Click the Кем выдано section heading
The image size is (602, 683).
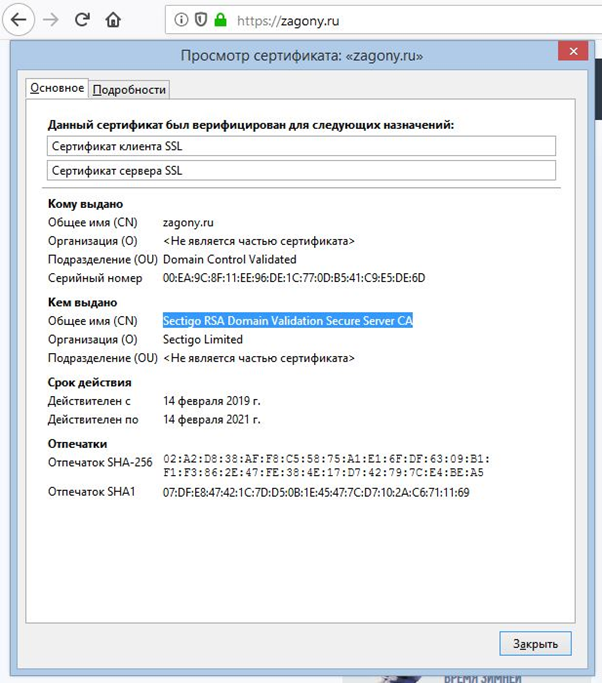pos(82,302)
